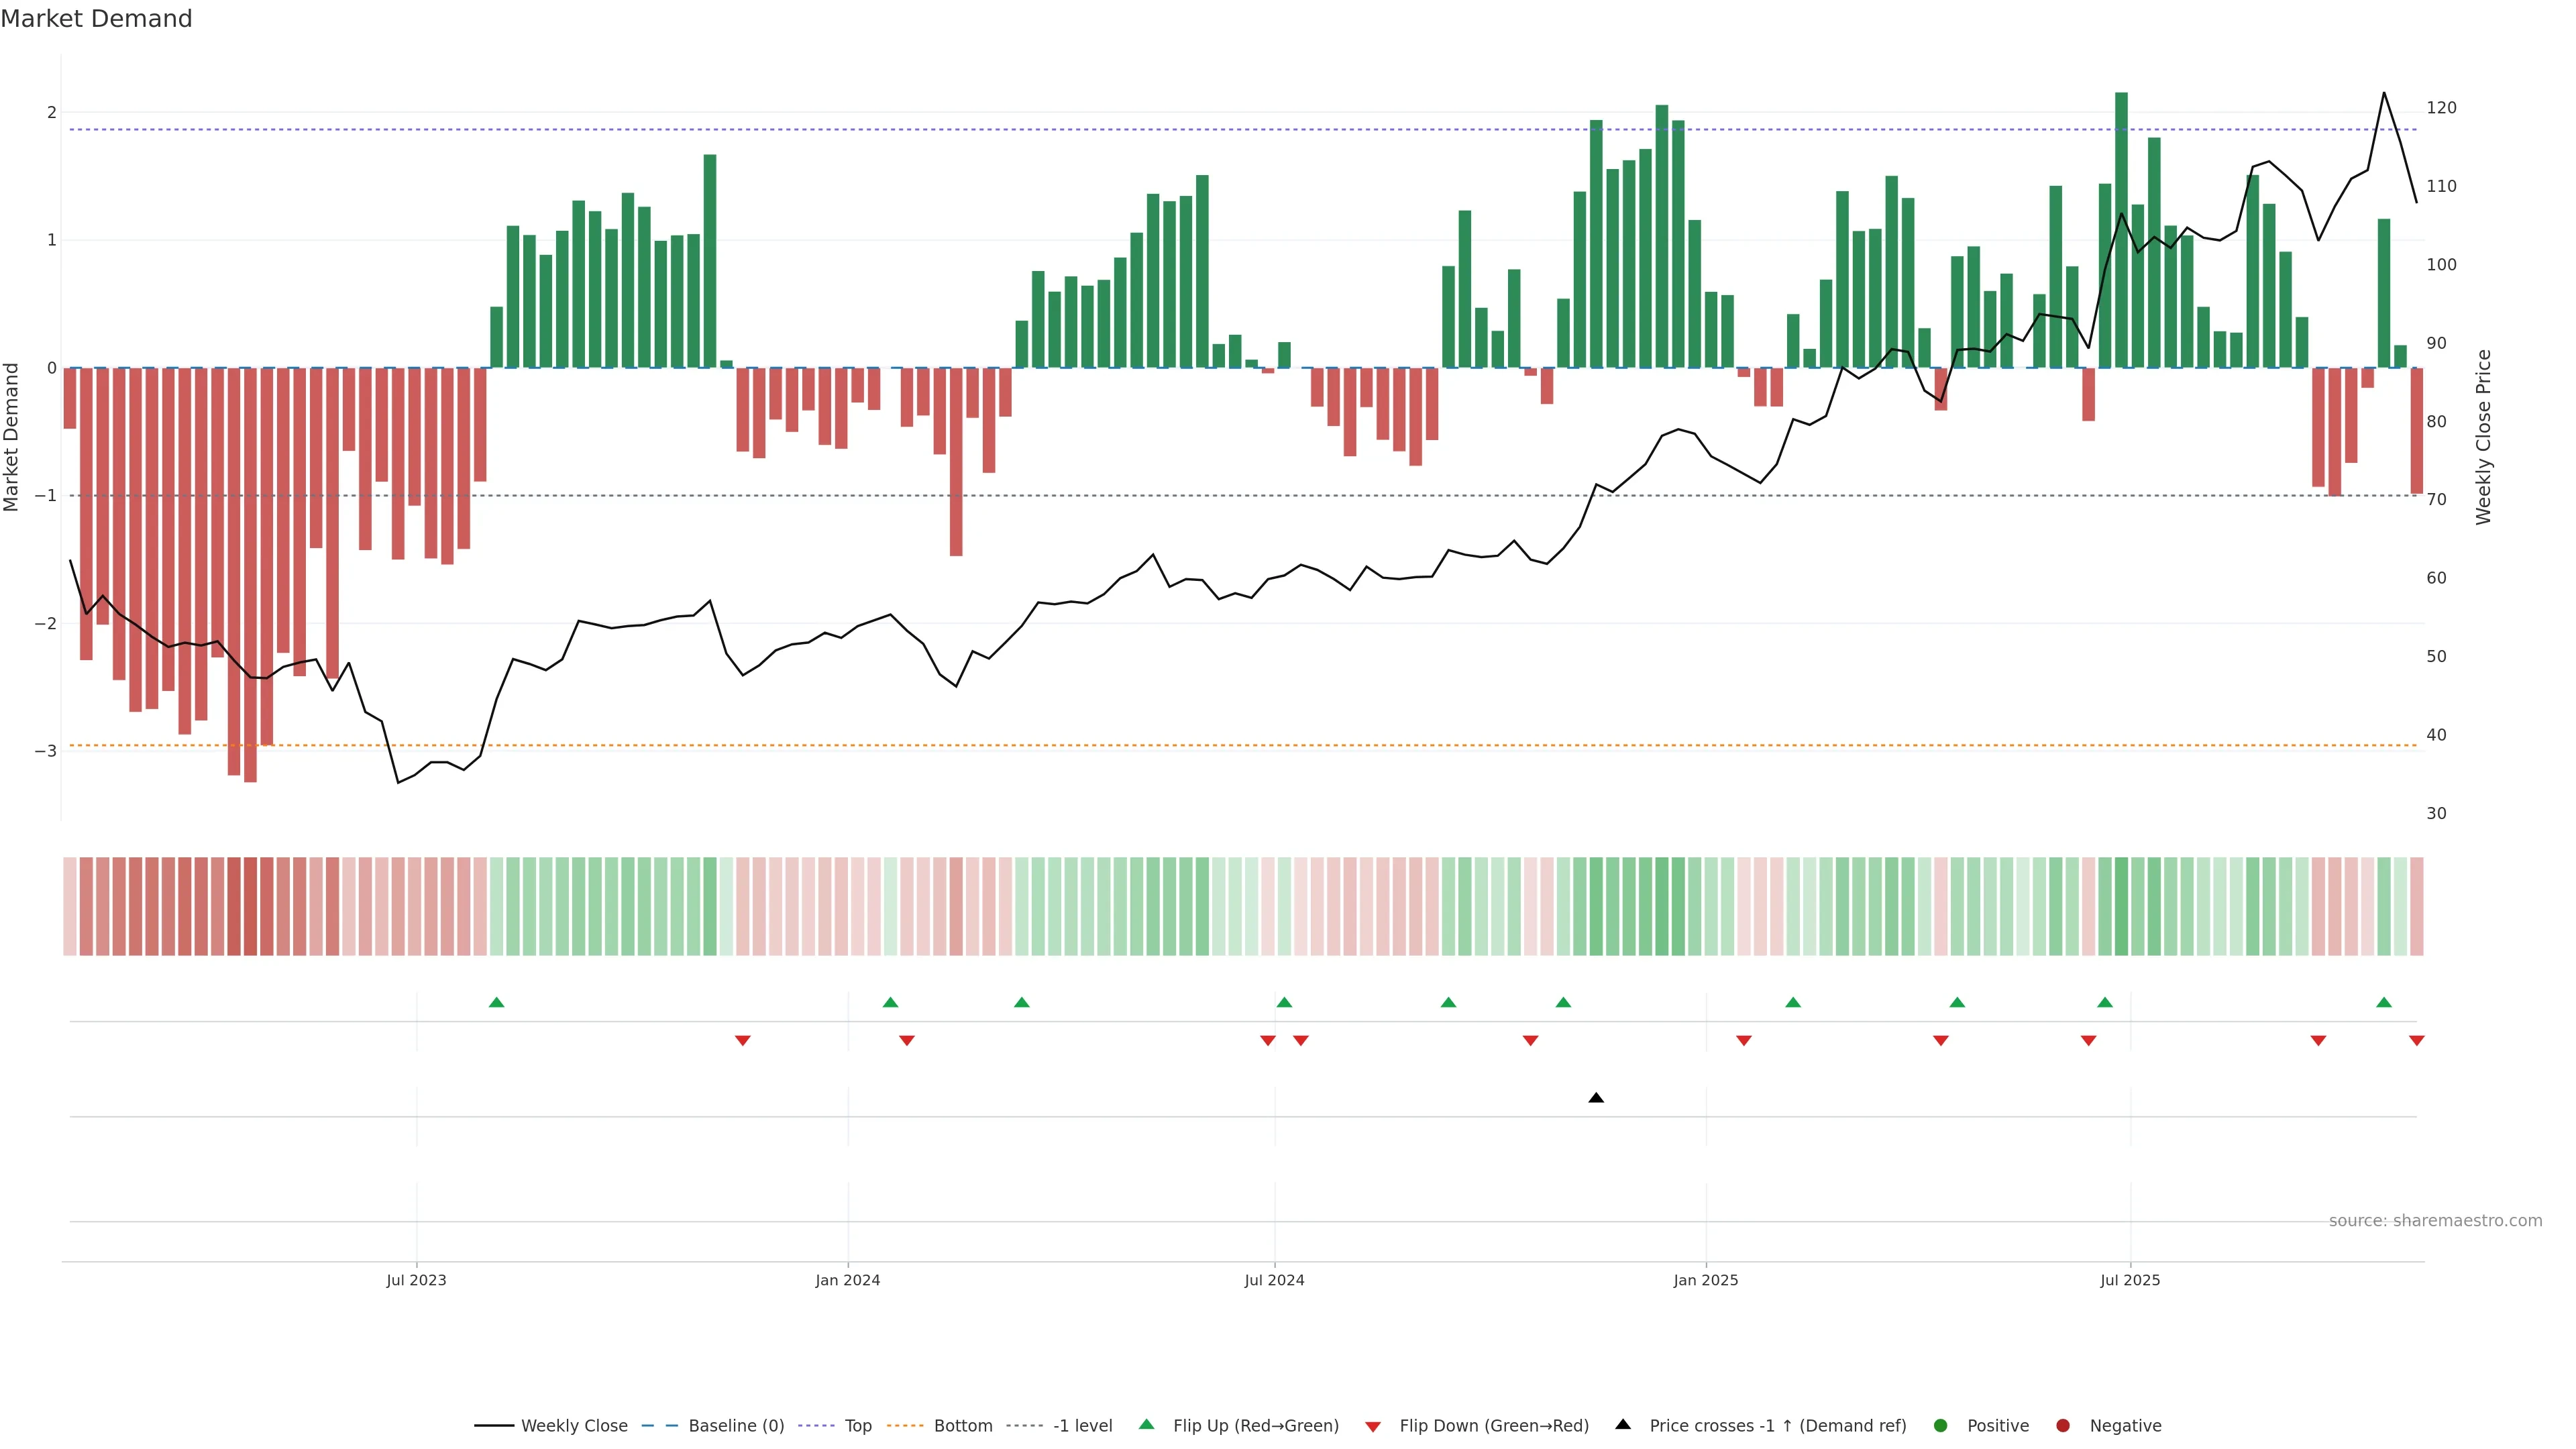2576x1449 pixels.
Task: Click the first green flip-up marker
Action: tap(497, 1002)
